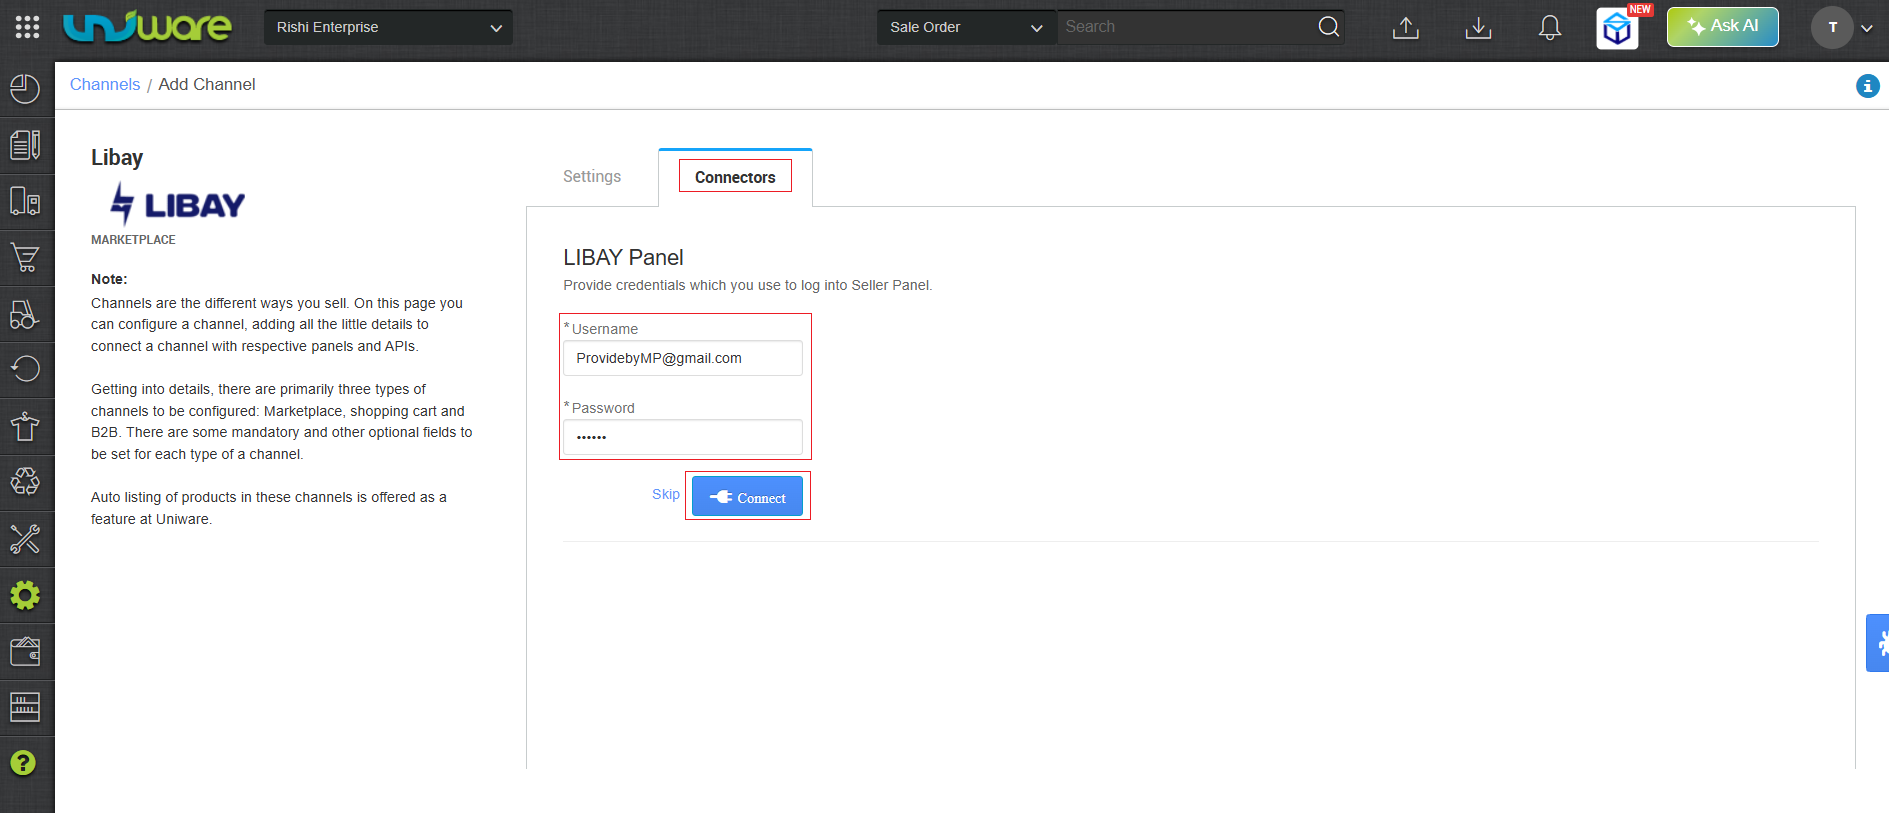Open the barcode shelf sidebar icon
1889x813 pixels.
tap(25, 707)
